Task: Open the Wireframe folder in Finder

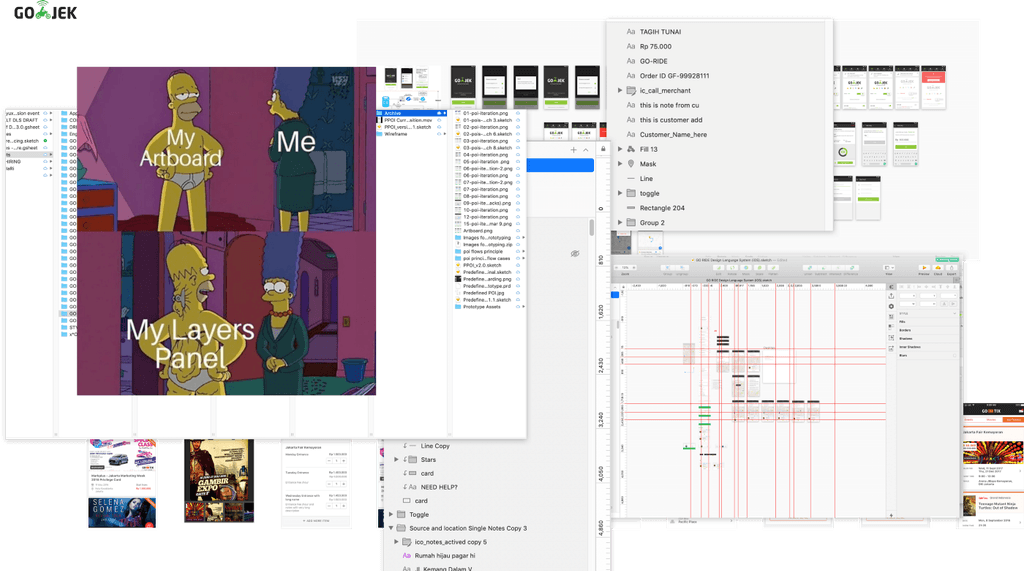Action: point(396,134)
